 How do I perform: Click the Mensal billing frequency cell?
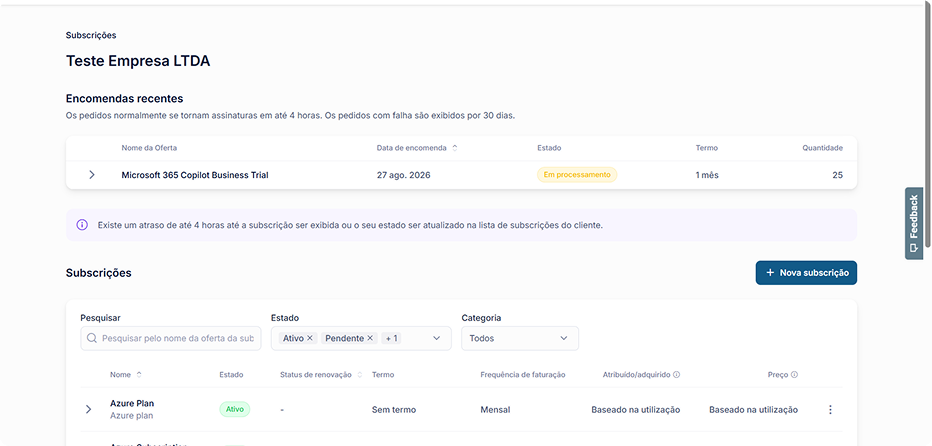tap(495, 410)
